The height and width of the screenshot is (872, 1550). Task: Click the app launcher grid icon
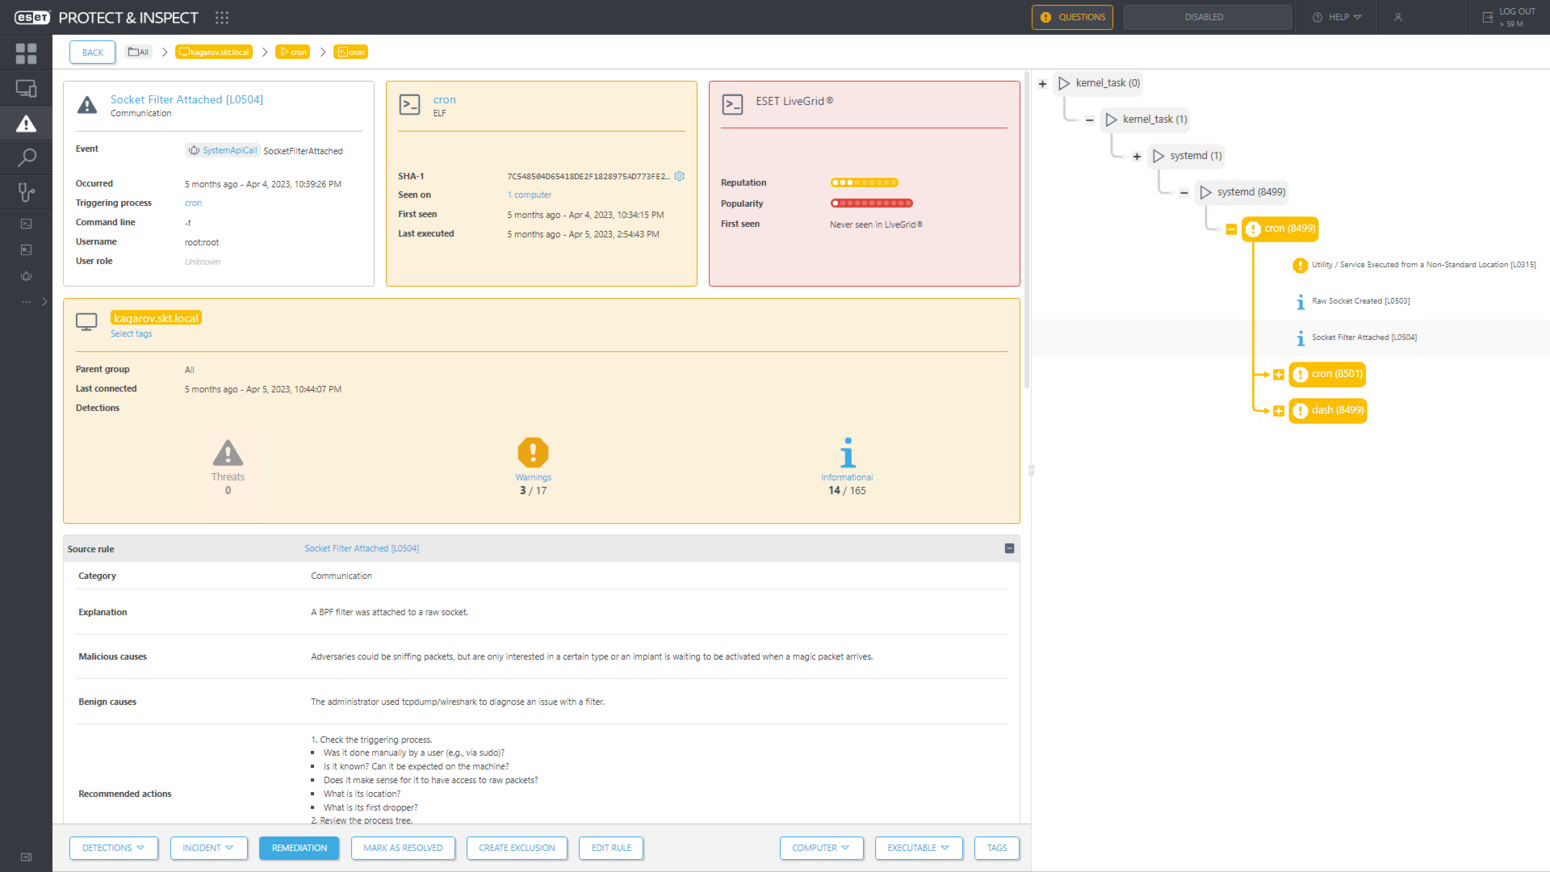[222, 17]
